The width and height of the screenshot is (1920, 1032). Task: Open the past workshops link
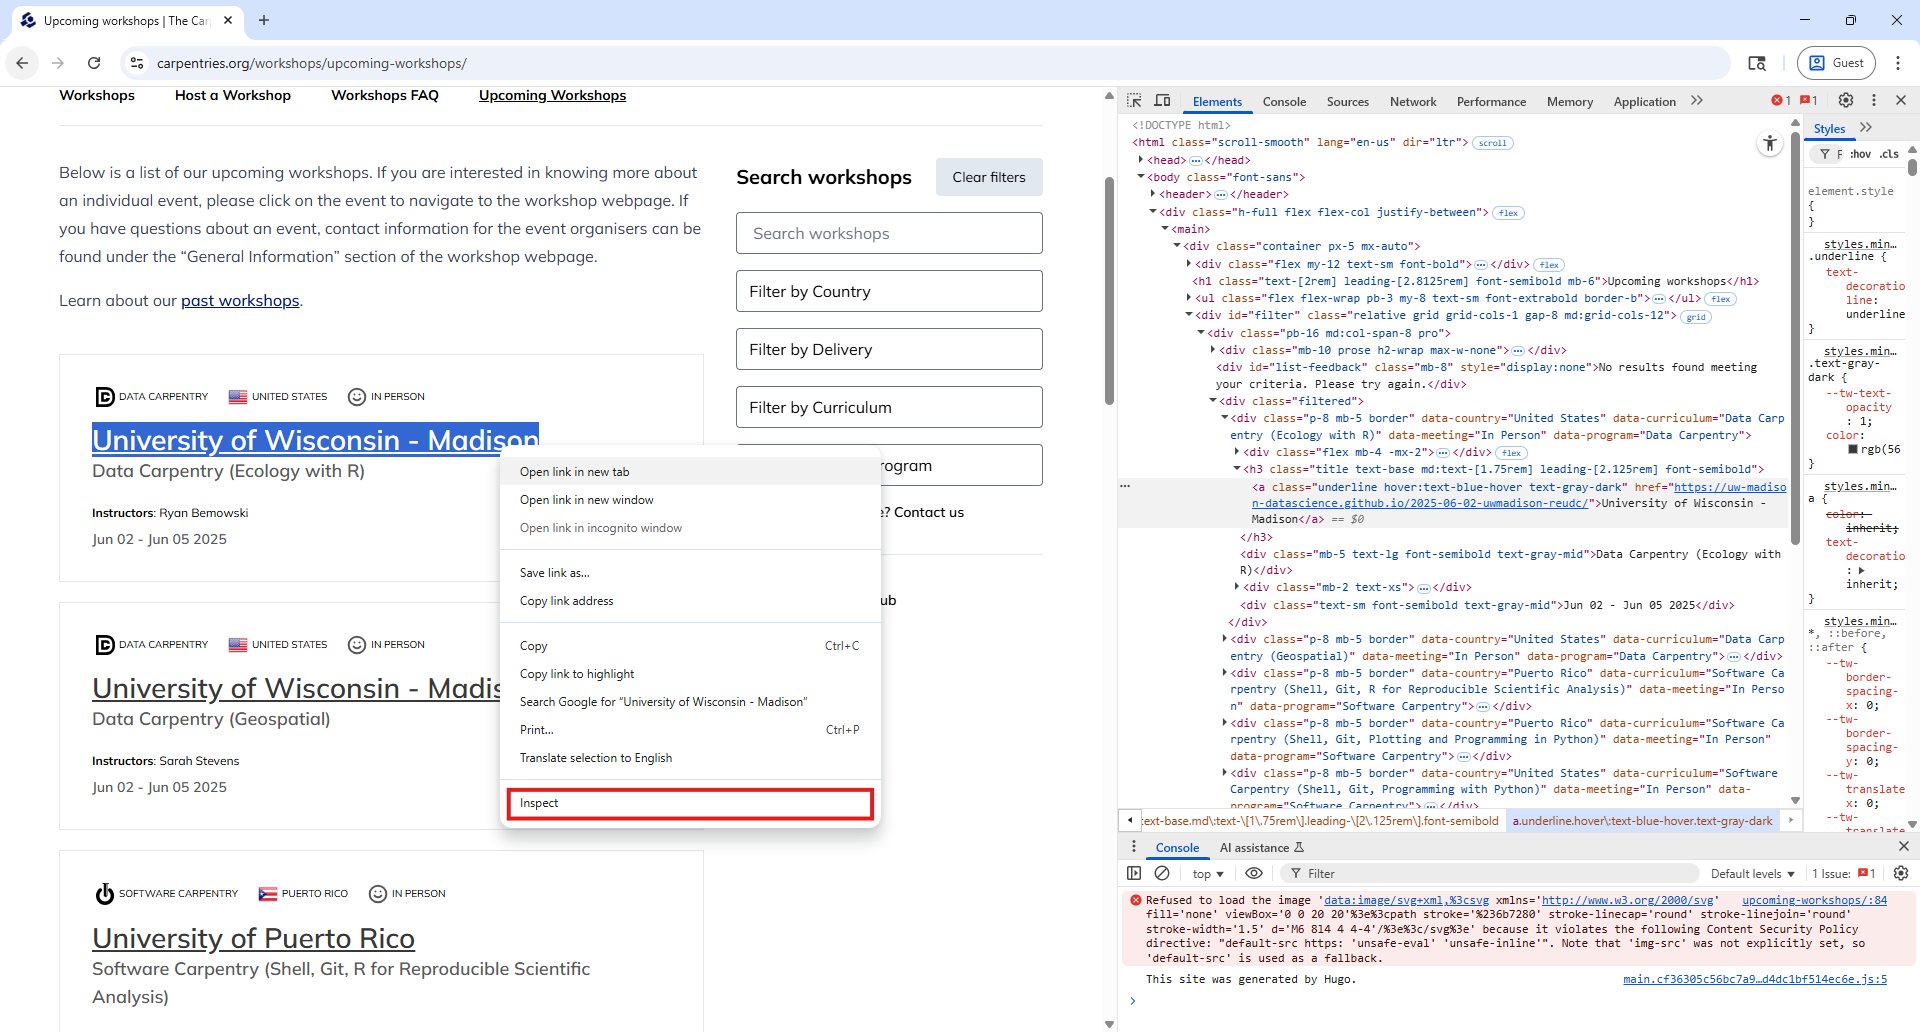point(239,300)
